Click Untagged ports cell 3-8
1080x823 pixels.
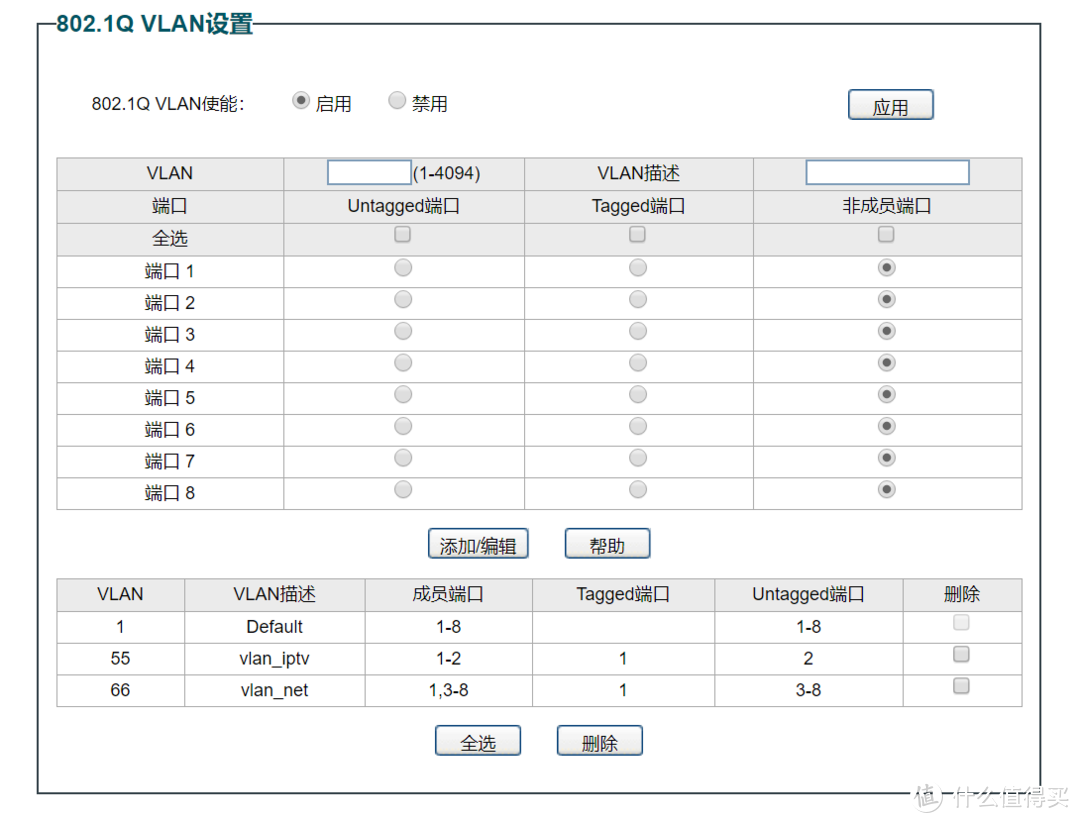tap(809, 691)
